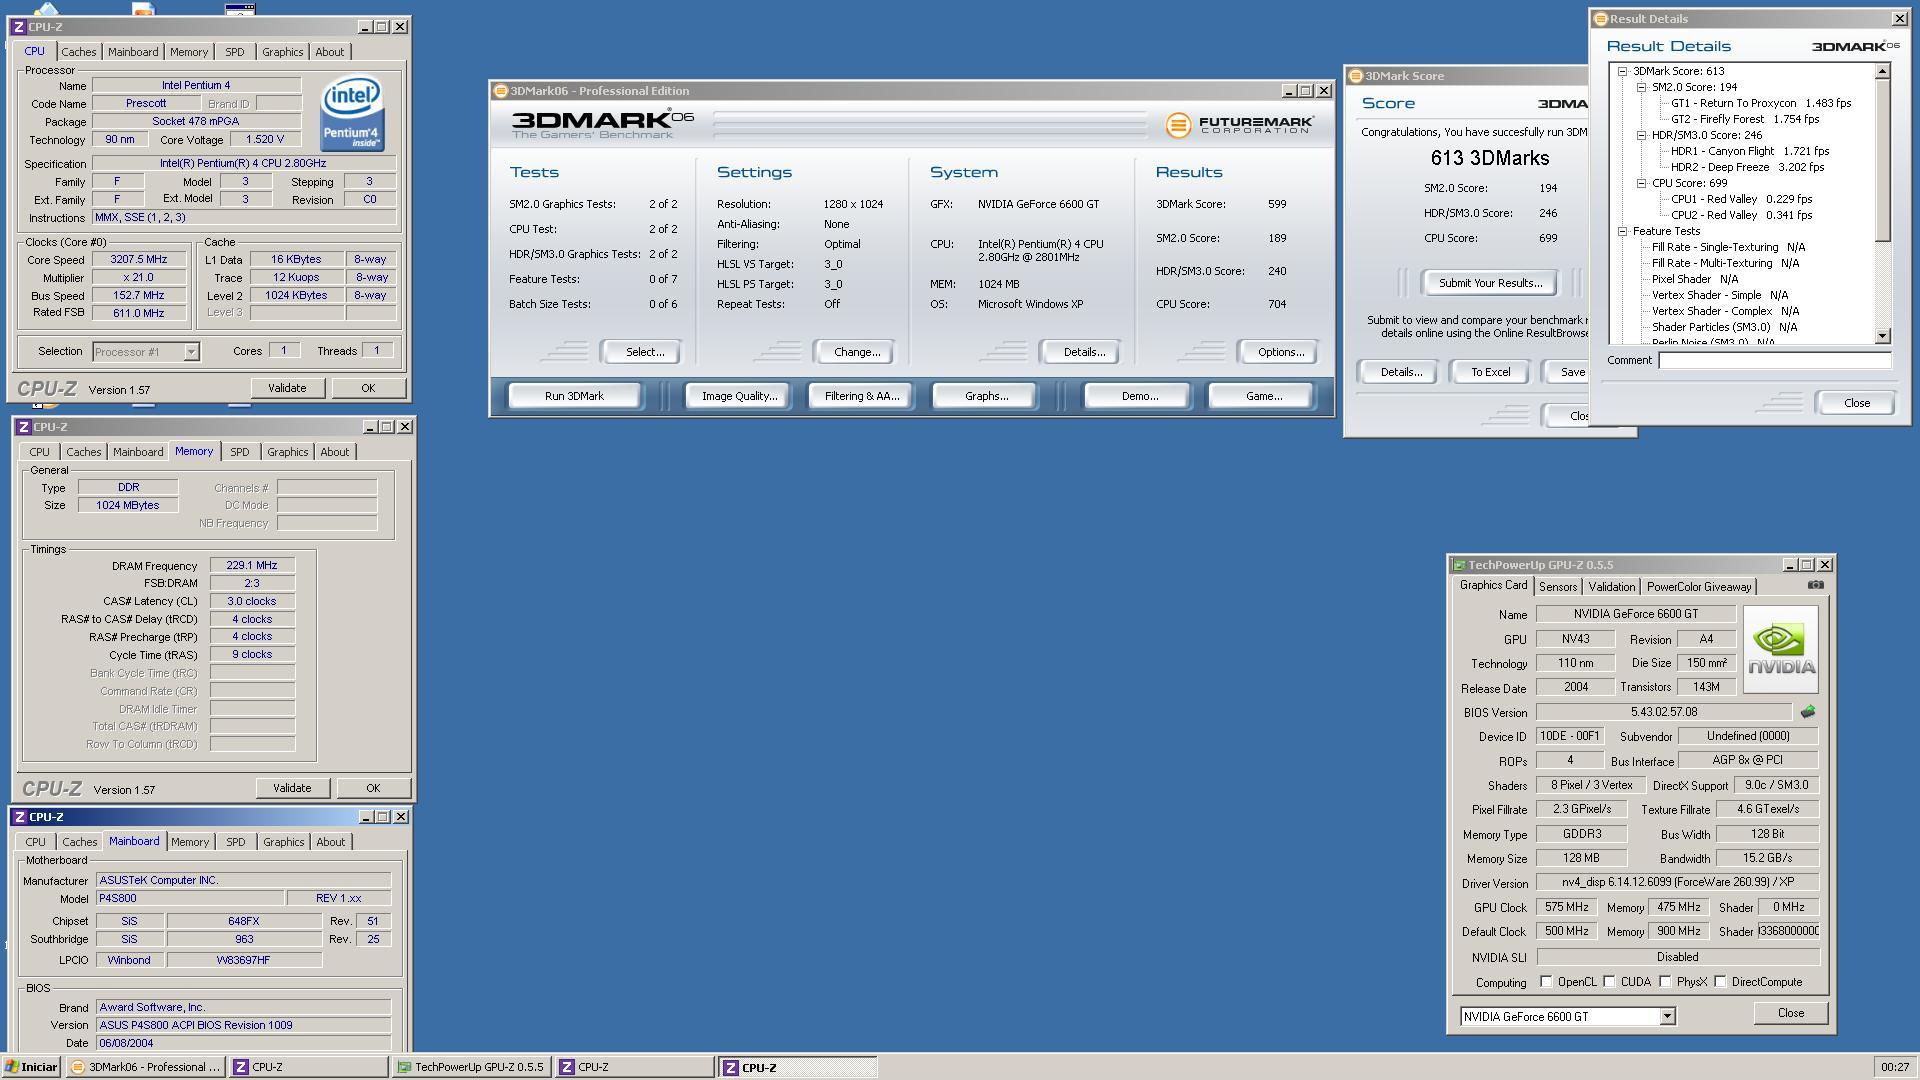Open the PowerColor Giveaway tab
Screen dimensions: 1920x1080
[x=1698, y=587]
